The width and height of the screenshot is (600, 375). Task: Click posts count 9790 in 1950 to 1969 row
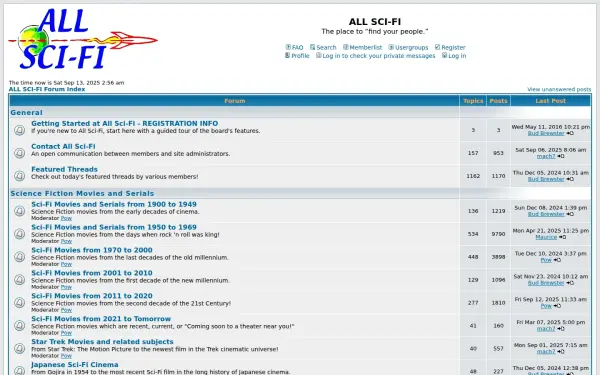498,234
